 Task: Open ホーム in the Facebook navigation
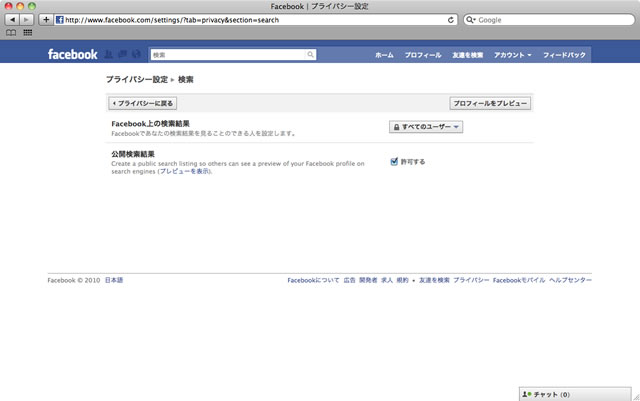[384, 55]
